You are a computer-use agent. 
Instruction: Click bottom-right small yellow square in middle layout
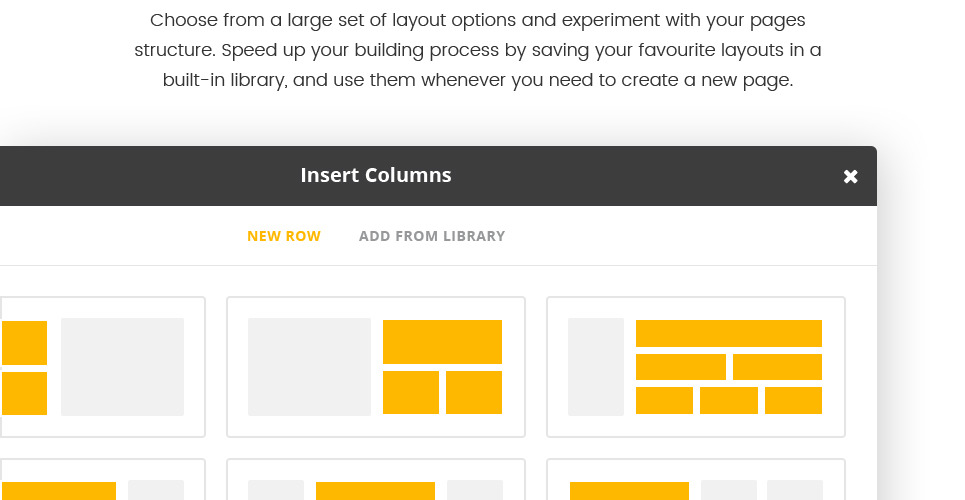pos(473,392)
